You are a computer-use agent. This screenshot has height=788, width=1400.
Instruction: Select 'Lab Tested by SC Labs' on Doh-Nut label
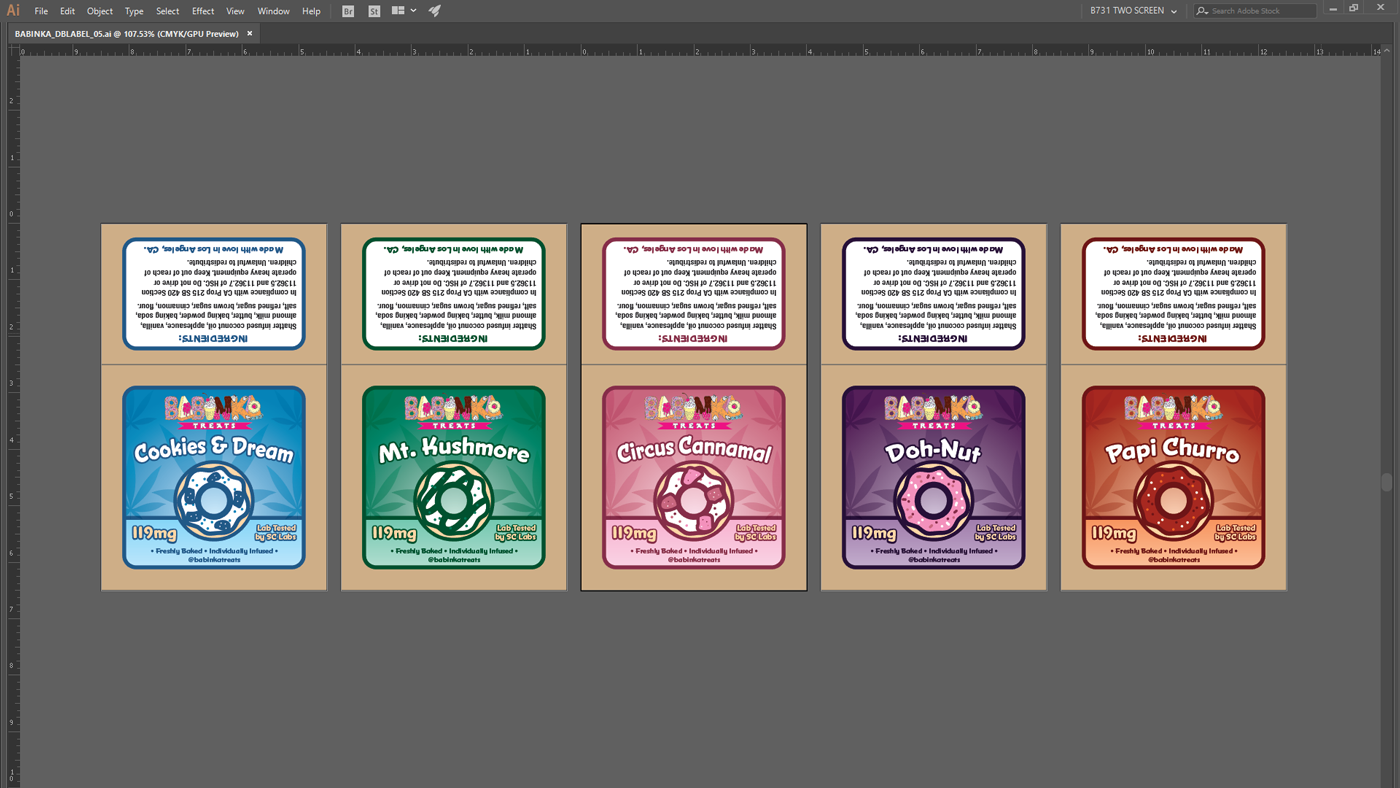(996, 532)
